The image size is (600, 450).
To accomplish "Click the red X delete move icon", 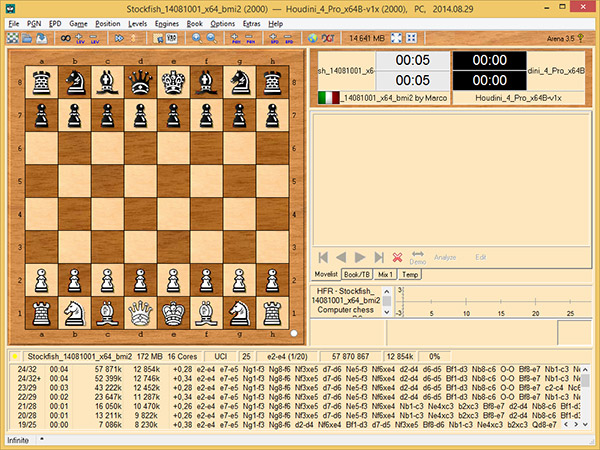I will point(397,257).
